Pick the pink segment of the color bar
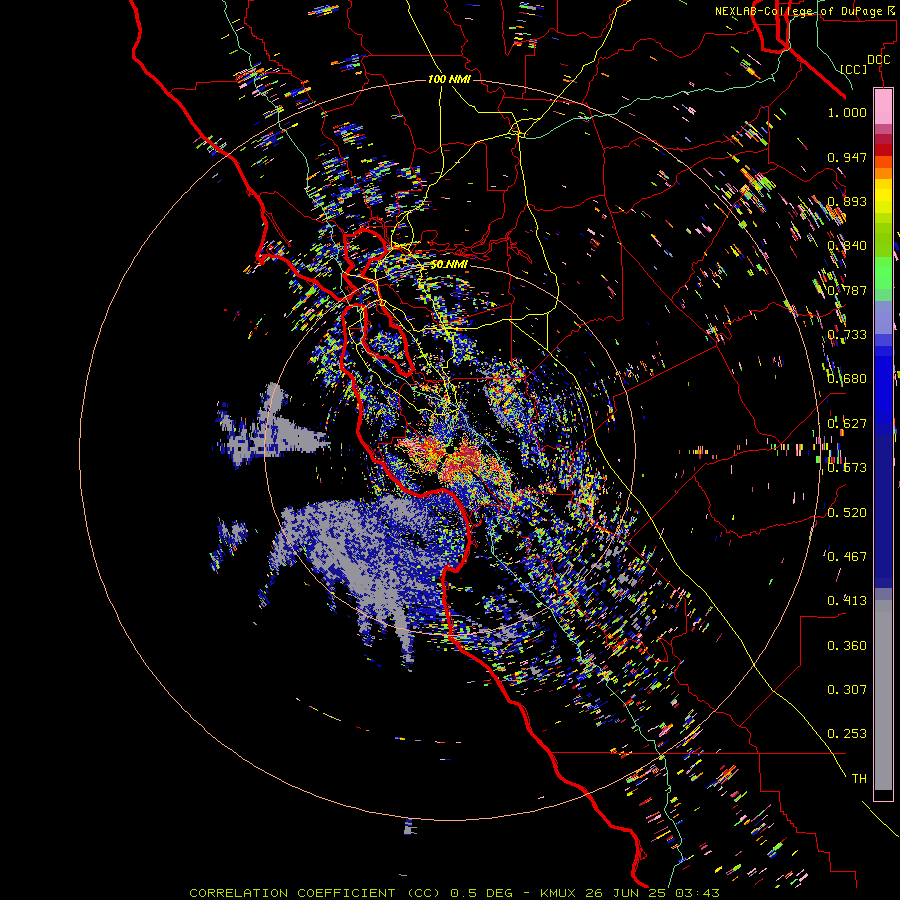 tap(883, 106)
